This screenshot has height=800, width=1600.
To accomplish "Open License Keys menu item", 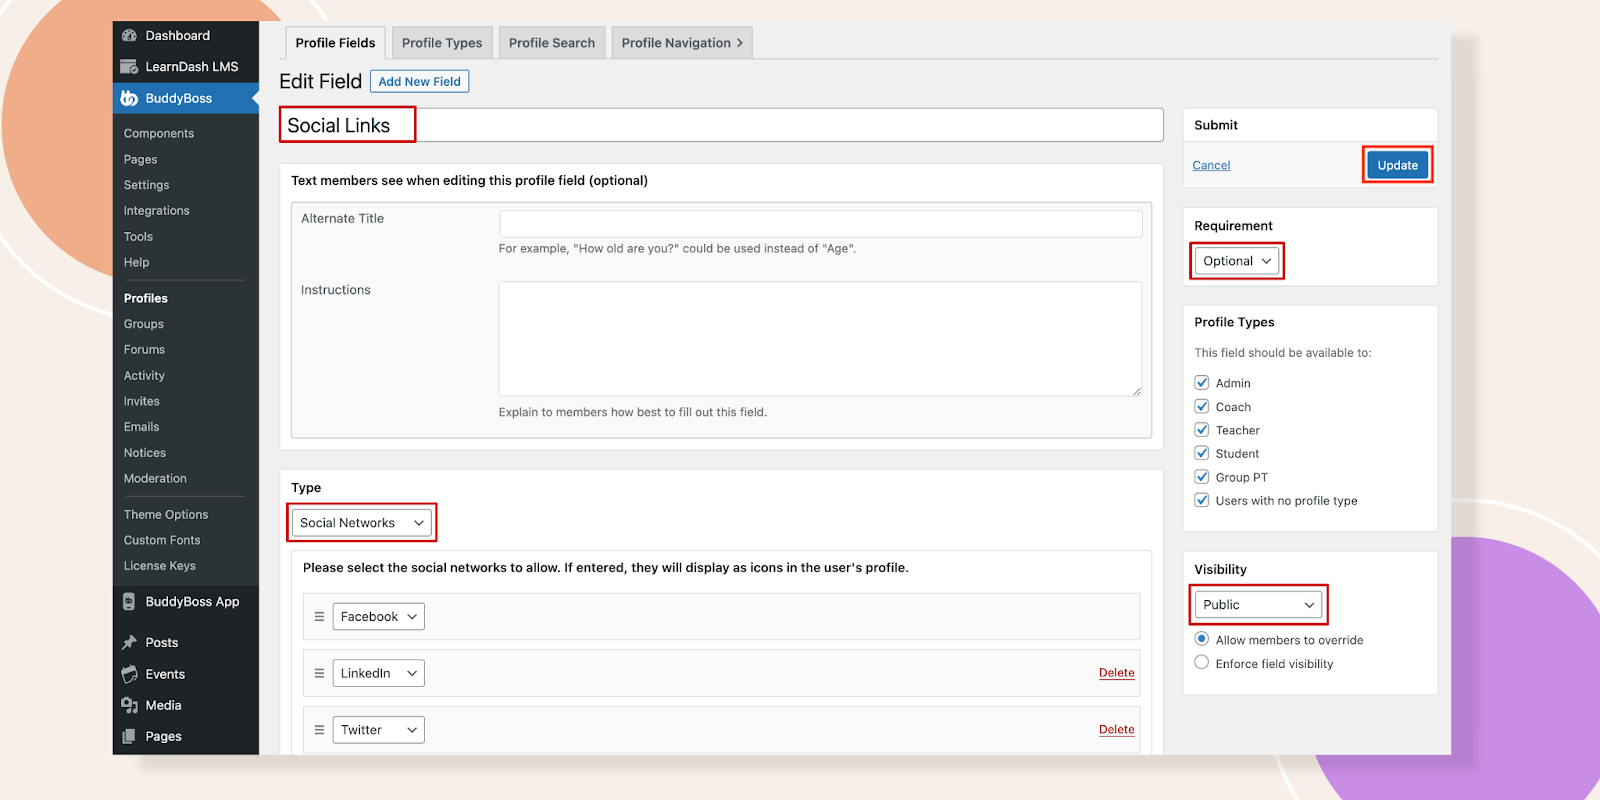I will point(160,566).
